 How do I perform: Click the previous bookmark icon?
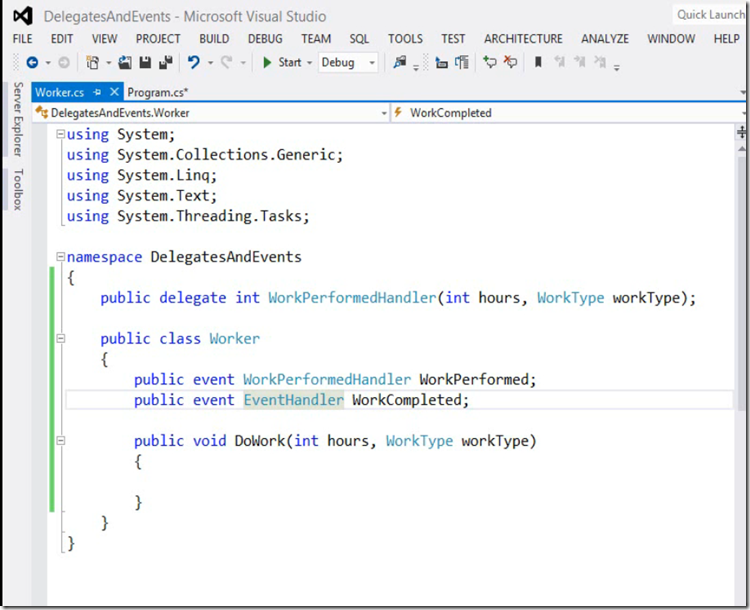[559, 62]
